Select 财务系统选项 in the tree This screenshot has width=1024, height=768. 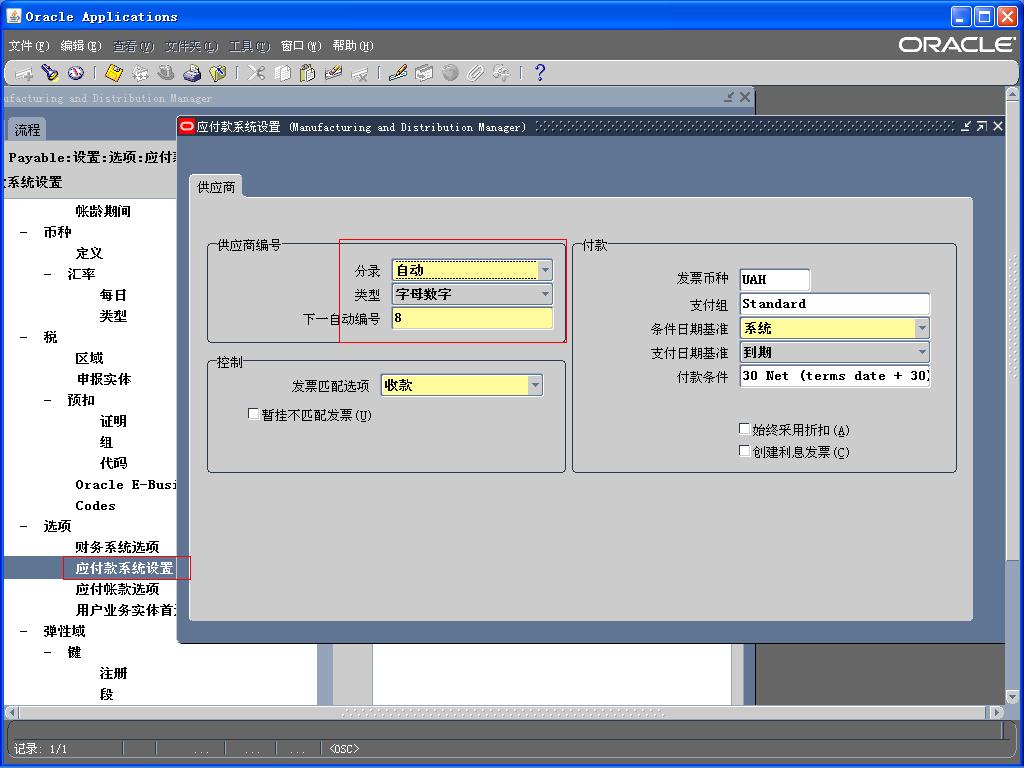point(118,547)
